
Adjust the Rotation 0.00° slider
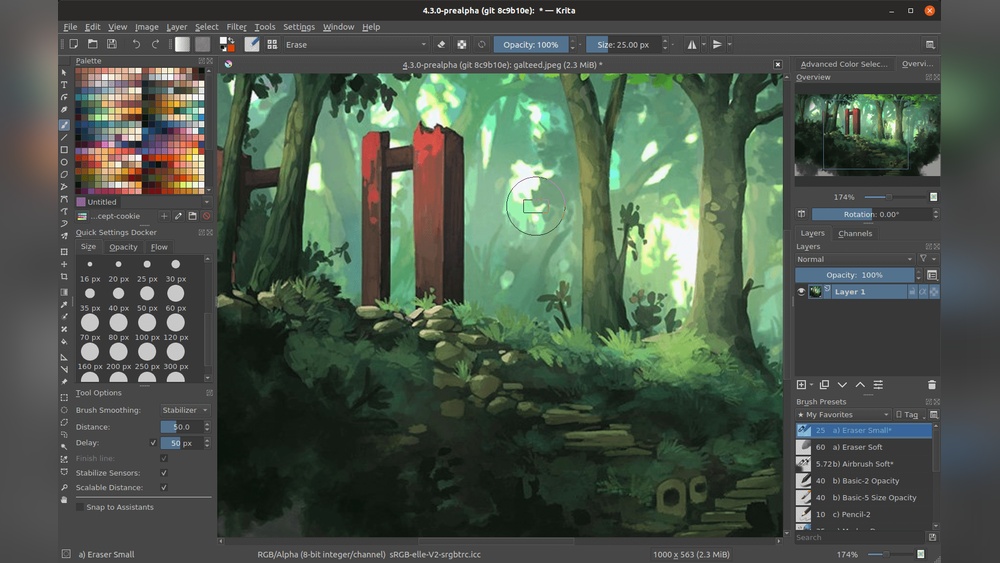tap(871, 214)
